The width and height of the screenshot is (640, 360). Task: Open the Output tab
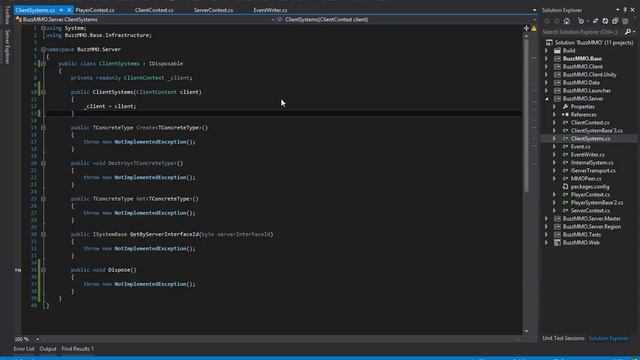(48, 349)
